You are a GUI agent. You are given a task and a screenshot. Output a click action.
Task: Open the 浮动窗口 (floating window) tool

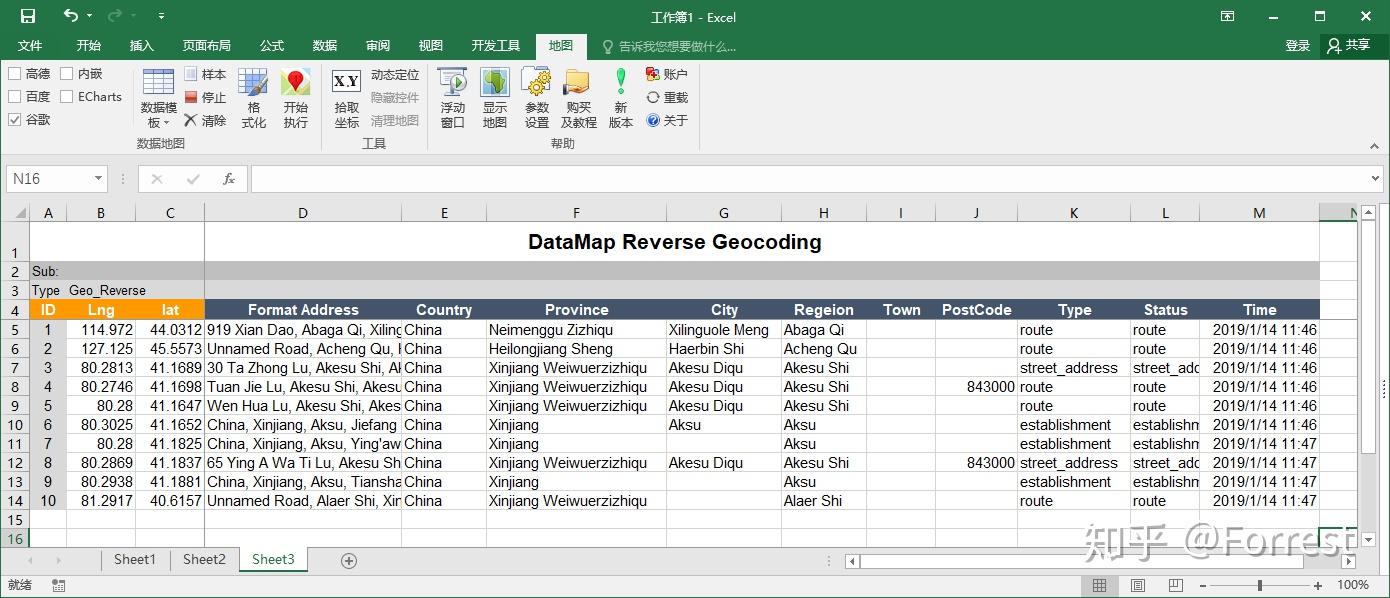click(452, 95)
